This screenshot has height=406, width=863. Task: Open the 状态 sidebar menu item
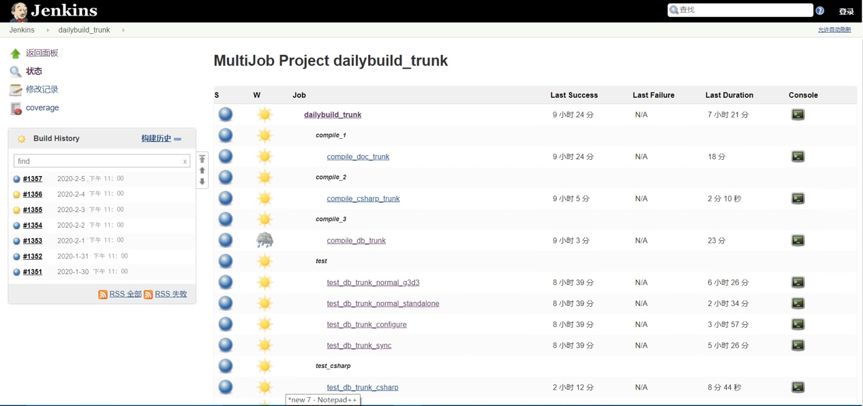34,71
